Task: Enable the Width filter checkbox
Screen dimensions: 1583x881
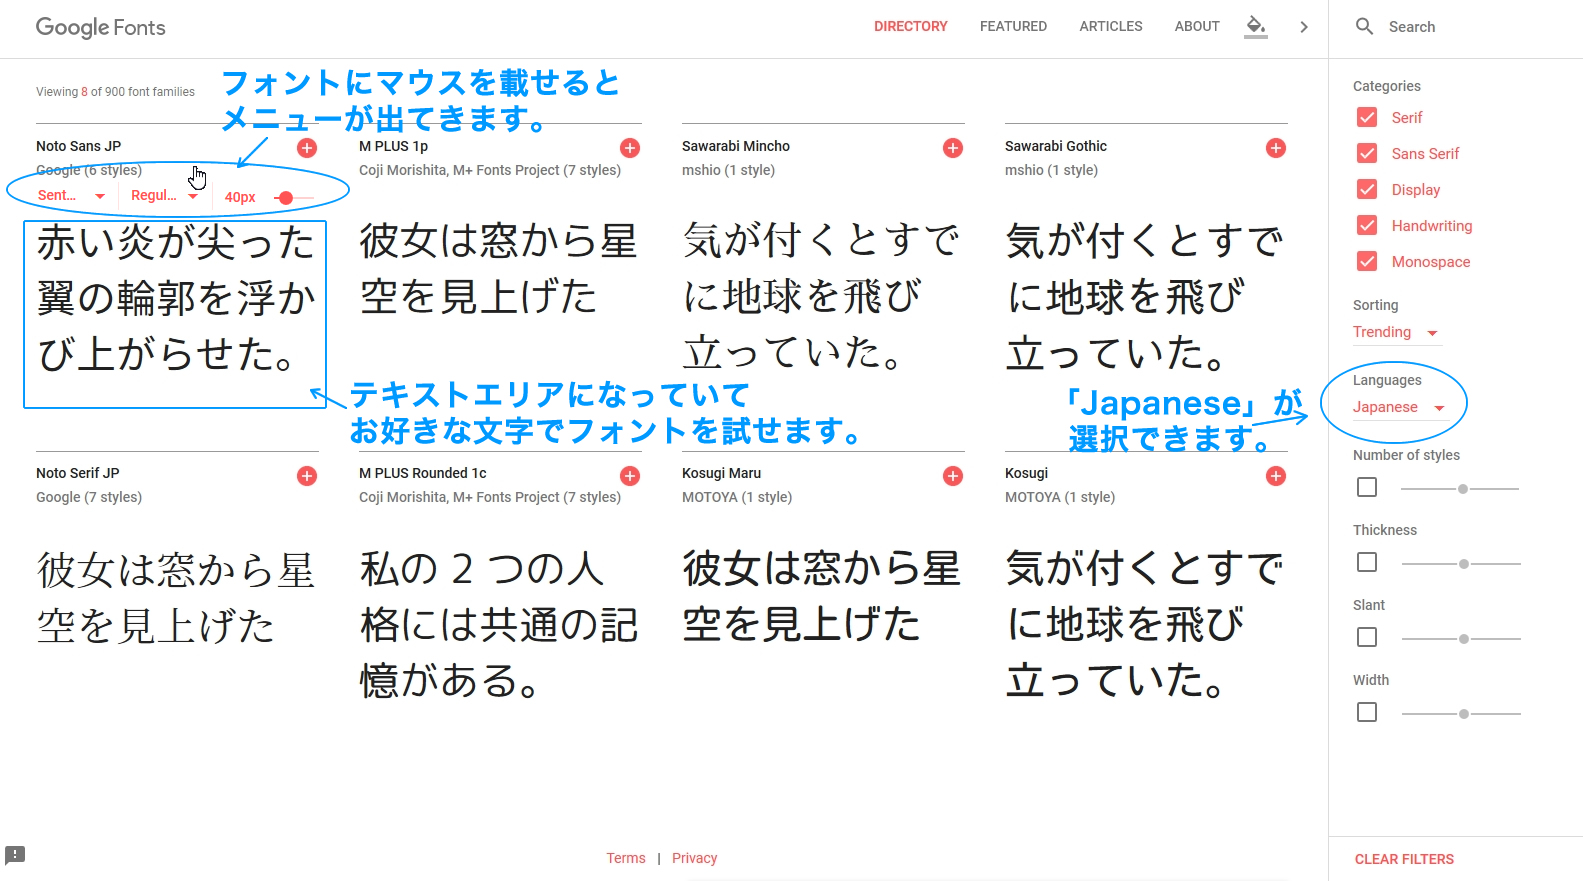Action: (1367, 712)
